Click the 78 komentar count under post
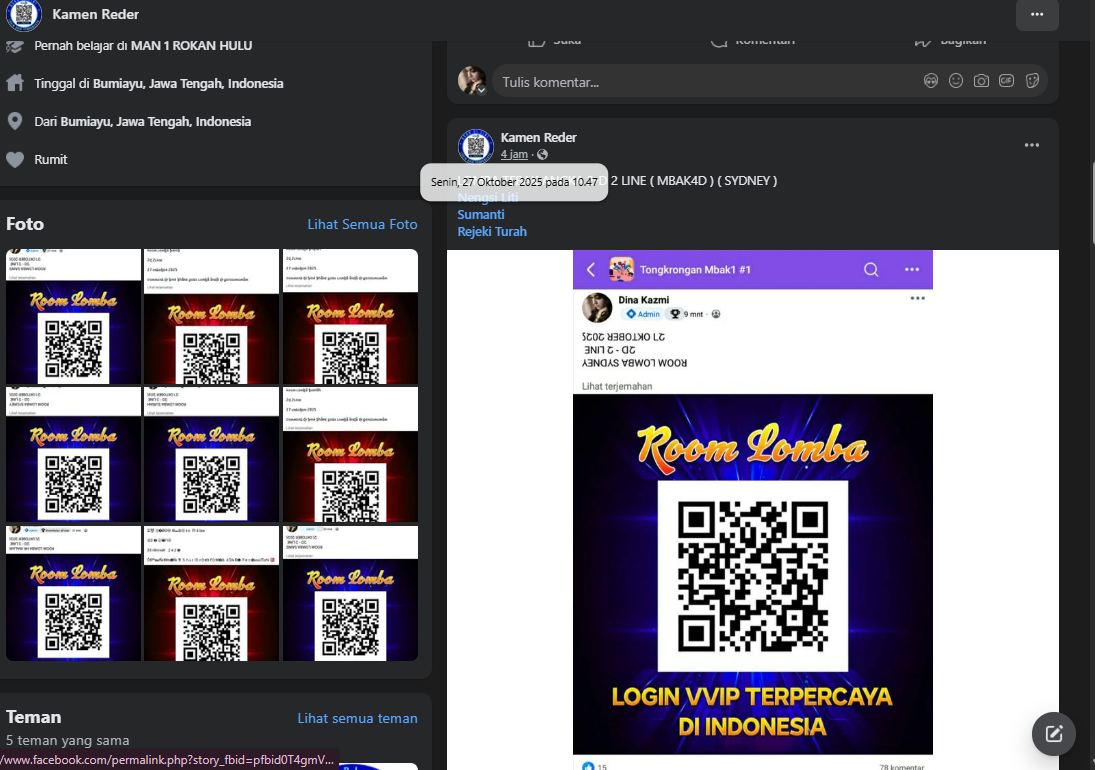The width and height of the screenshot is (1095, 770). click(x=902, y=767)
